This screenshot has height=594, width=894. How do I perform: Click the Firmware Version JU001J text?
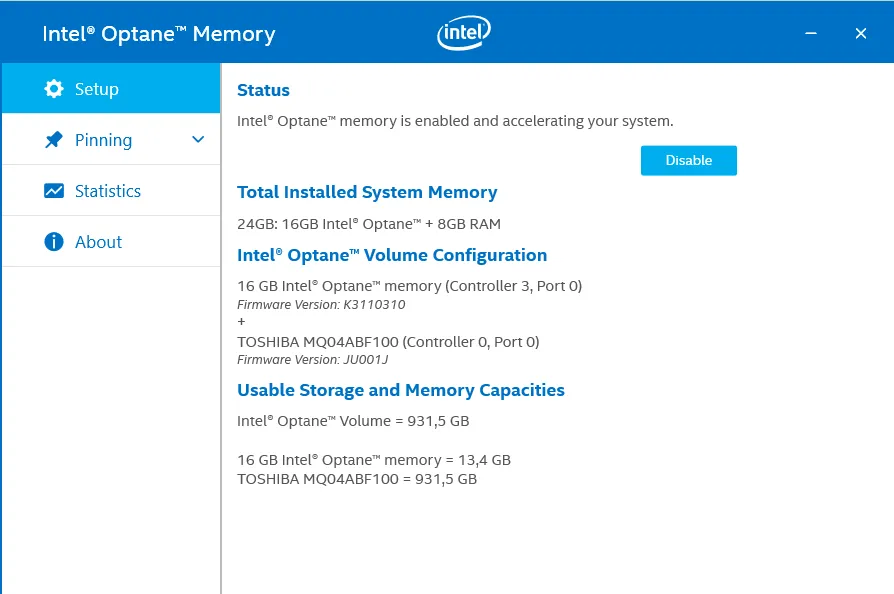tap(312, 359)
